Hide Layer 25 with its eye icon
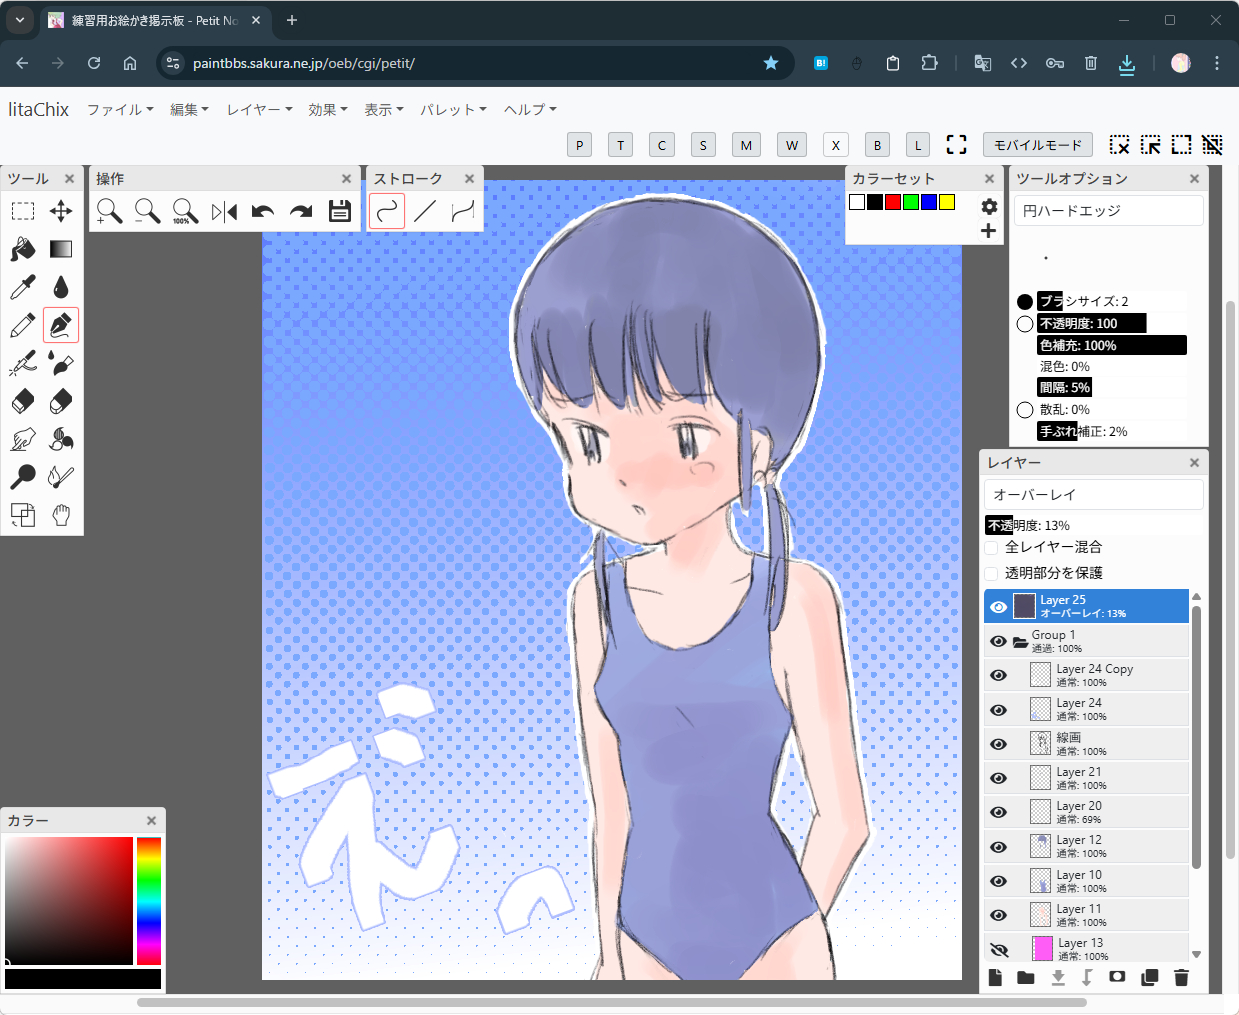The image size is (1239, 1015). 998,606
